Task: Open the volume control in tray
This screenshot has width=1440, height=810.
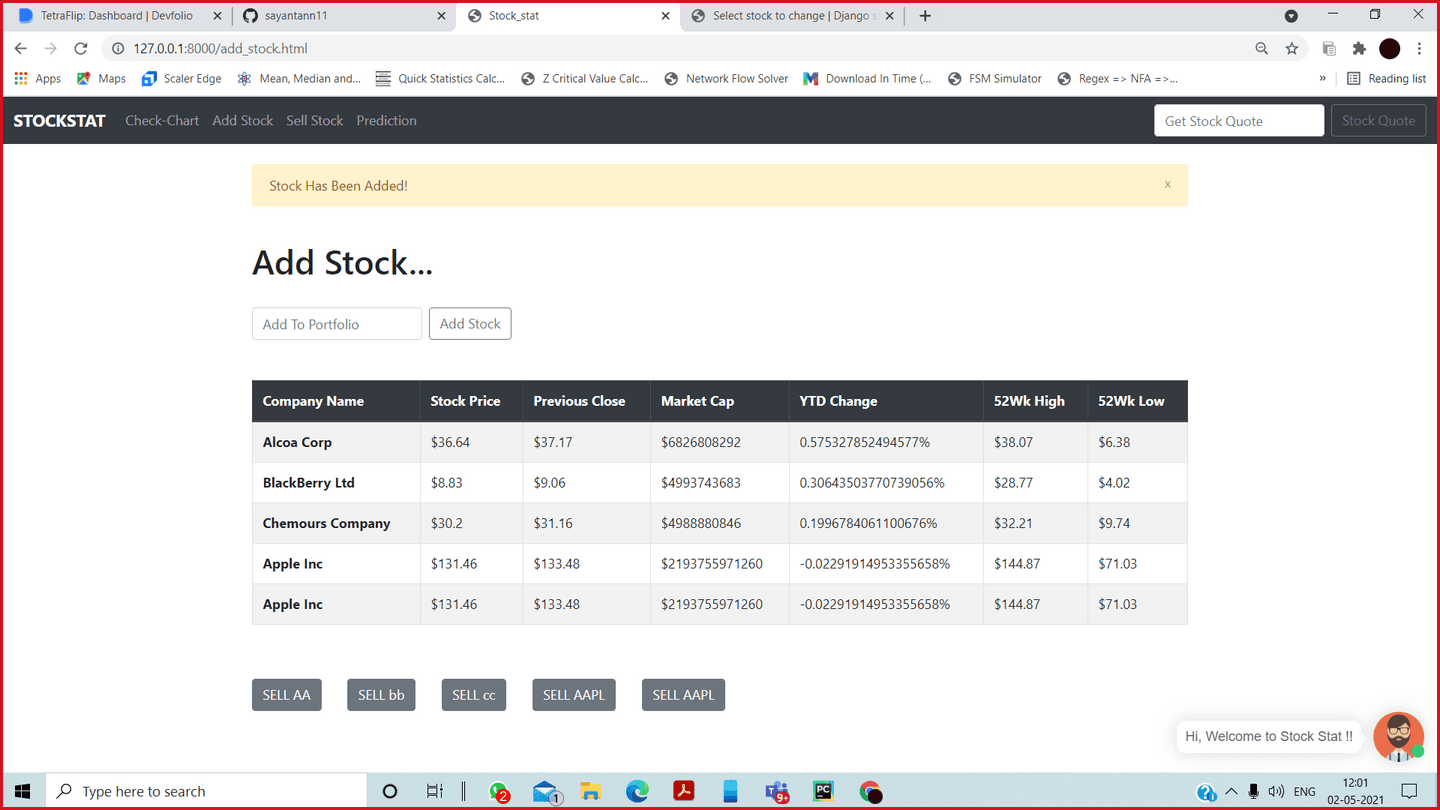Action: [1276, 791]
